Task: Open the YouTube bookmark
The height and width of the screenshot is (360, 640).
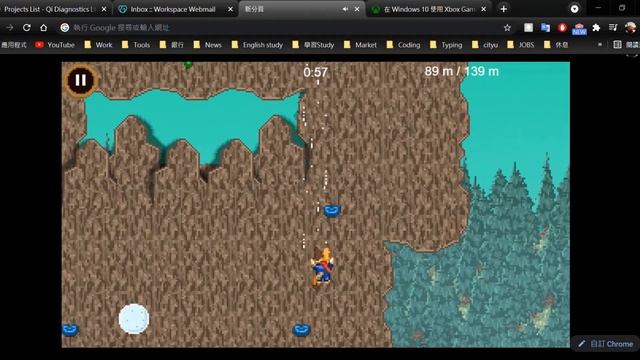Action: [55, 45]
